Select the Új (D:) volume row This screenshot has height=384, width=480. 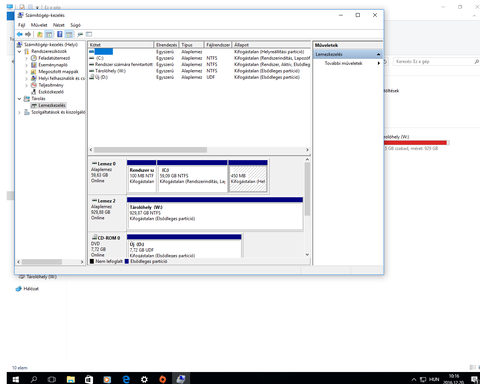(199, 77)
